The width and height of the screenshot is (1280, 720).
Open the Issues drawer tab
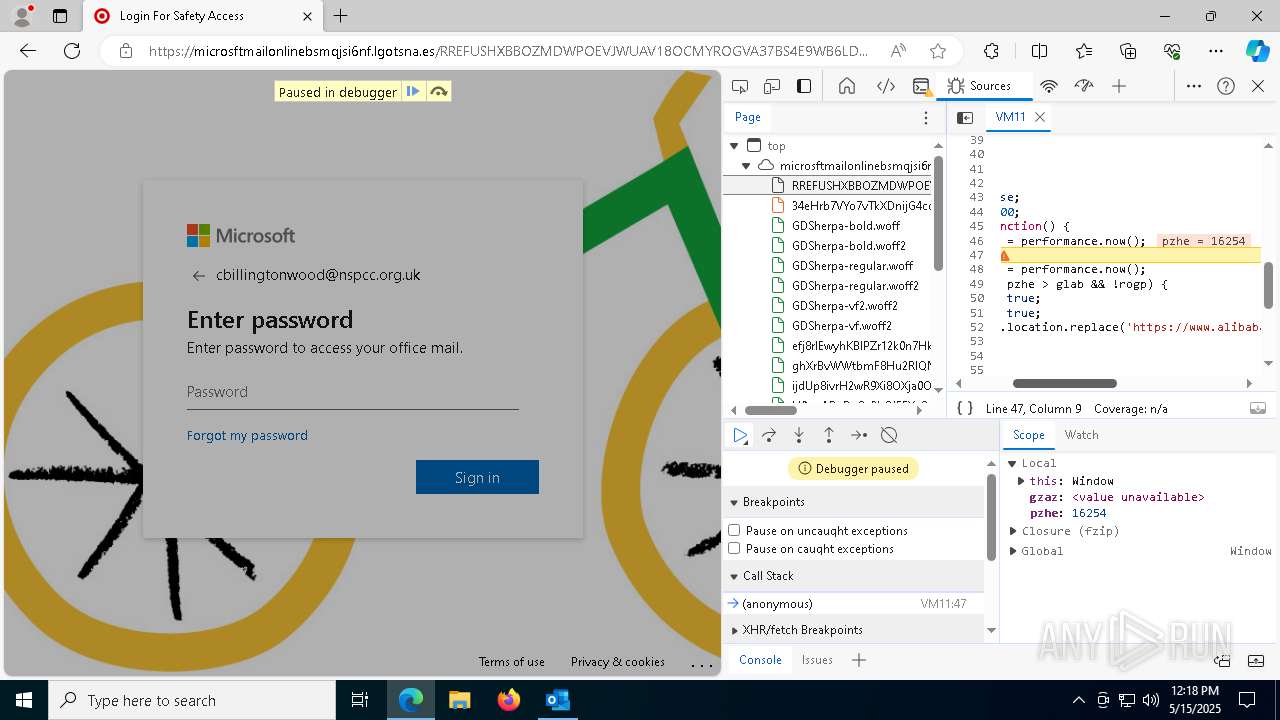click(817, 660)
